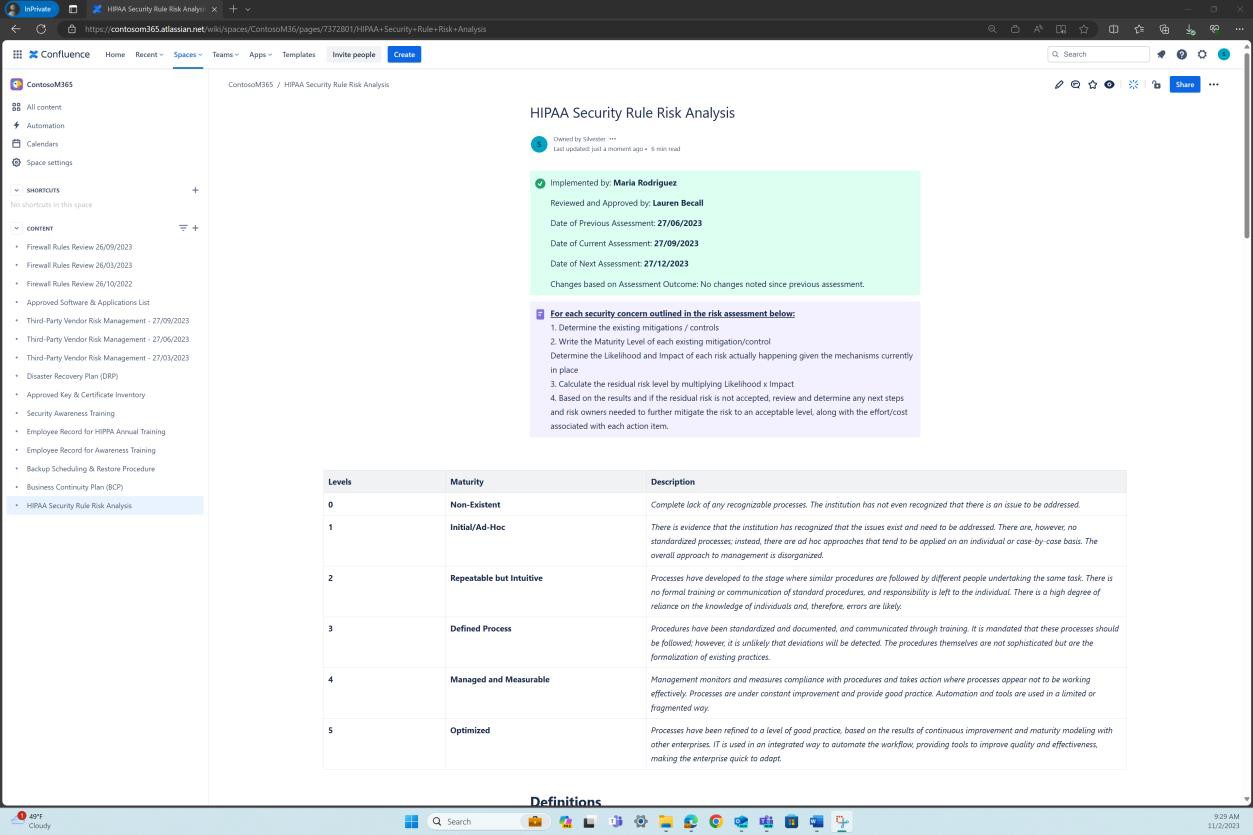
Task: Open Confluence notifications bell
Action: 1161,54
